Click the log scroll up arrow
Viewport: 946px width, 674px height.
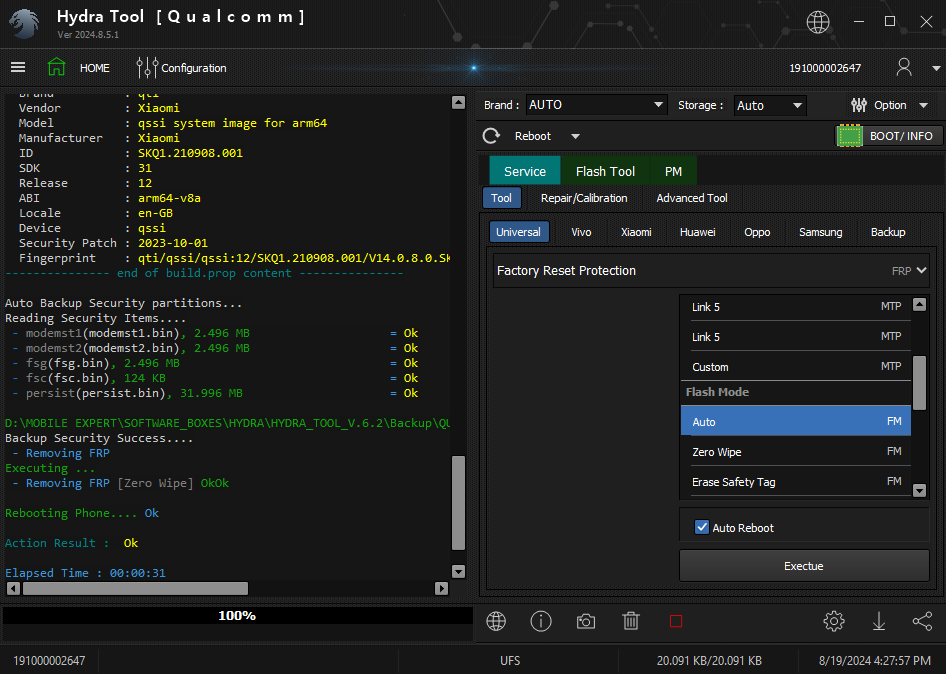(459, 103)
